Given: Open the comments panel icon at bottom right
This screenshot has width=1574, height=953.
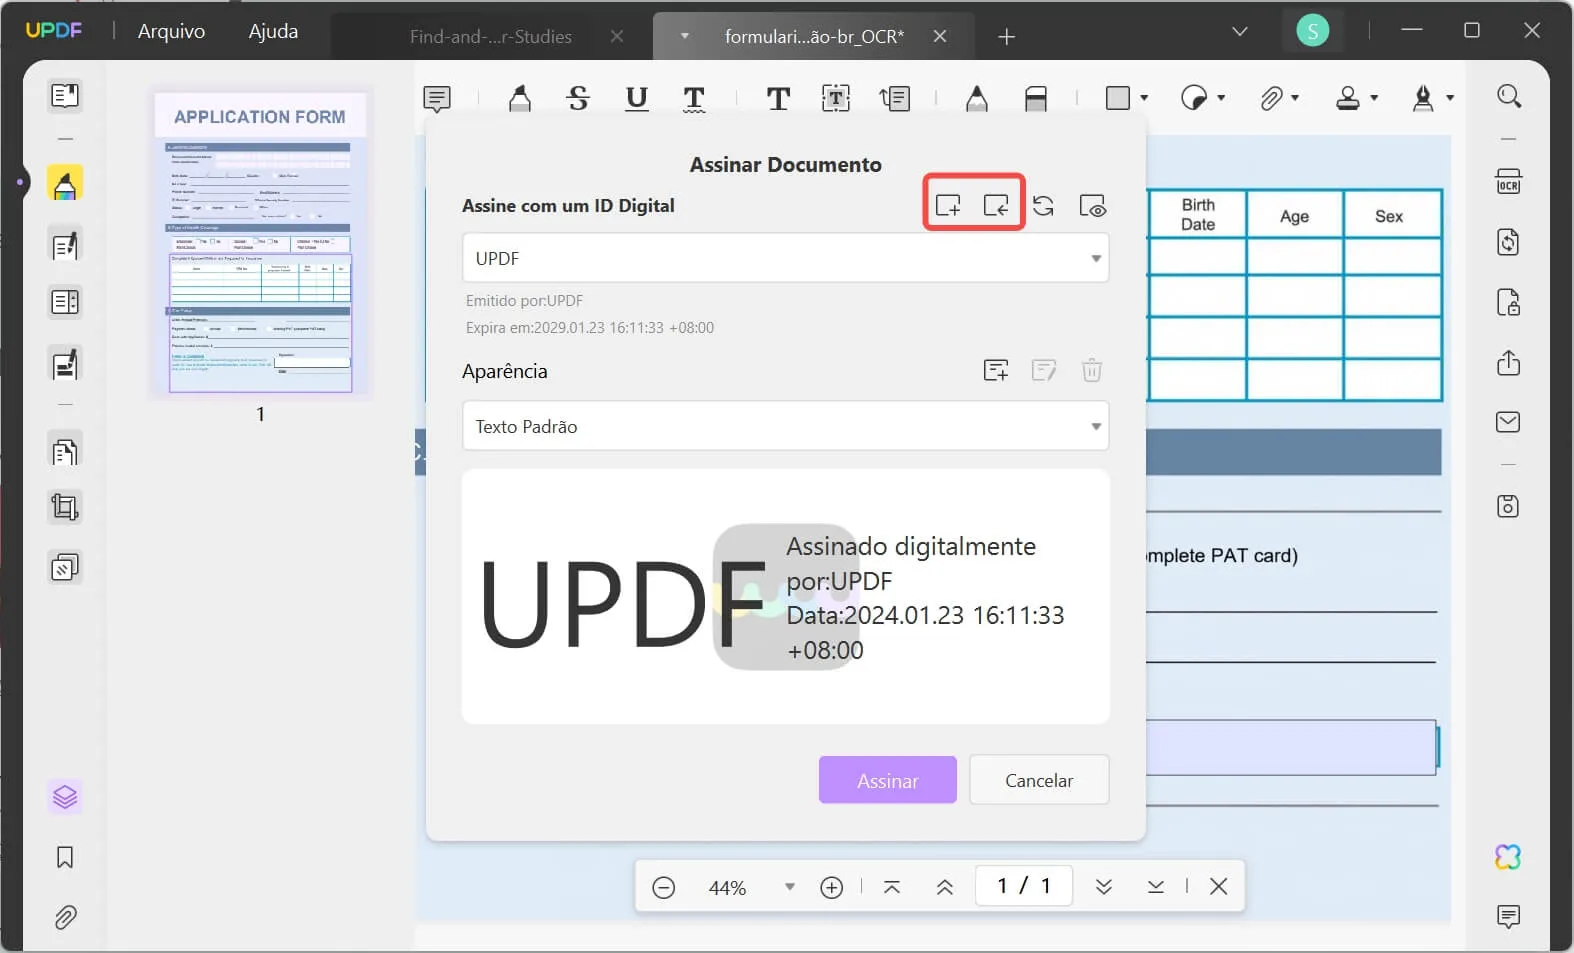Looking at the screenshot, I should pyautogui.click(x=1509, y=916).
